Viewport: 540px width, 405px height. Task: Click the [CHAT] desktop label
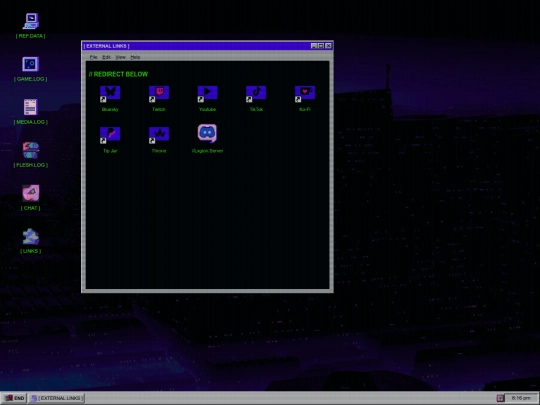[31, 208]
